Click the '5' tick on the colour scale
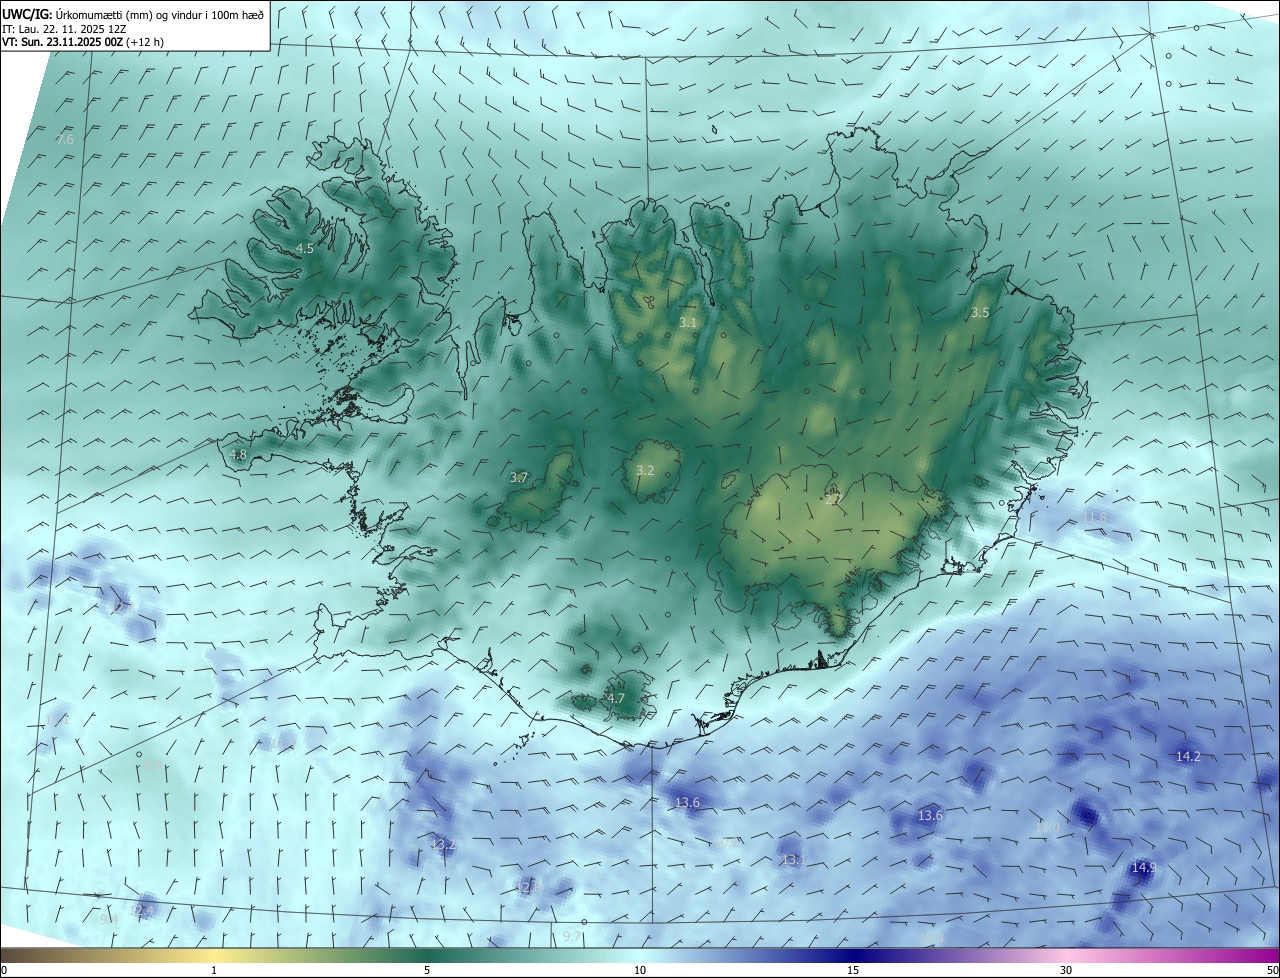Screen dimensions: 1280x978 click(x=427, y=970)
